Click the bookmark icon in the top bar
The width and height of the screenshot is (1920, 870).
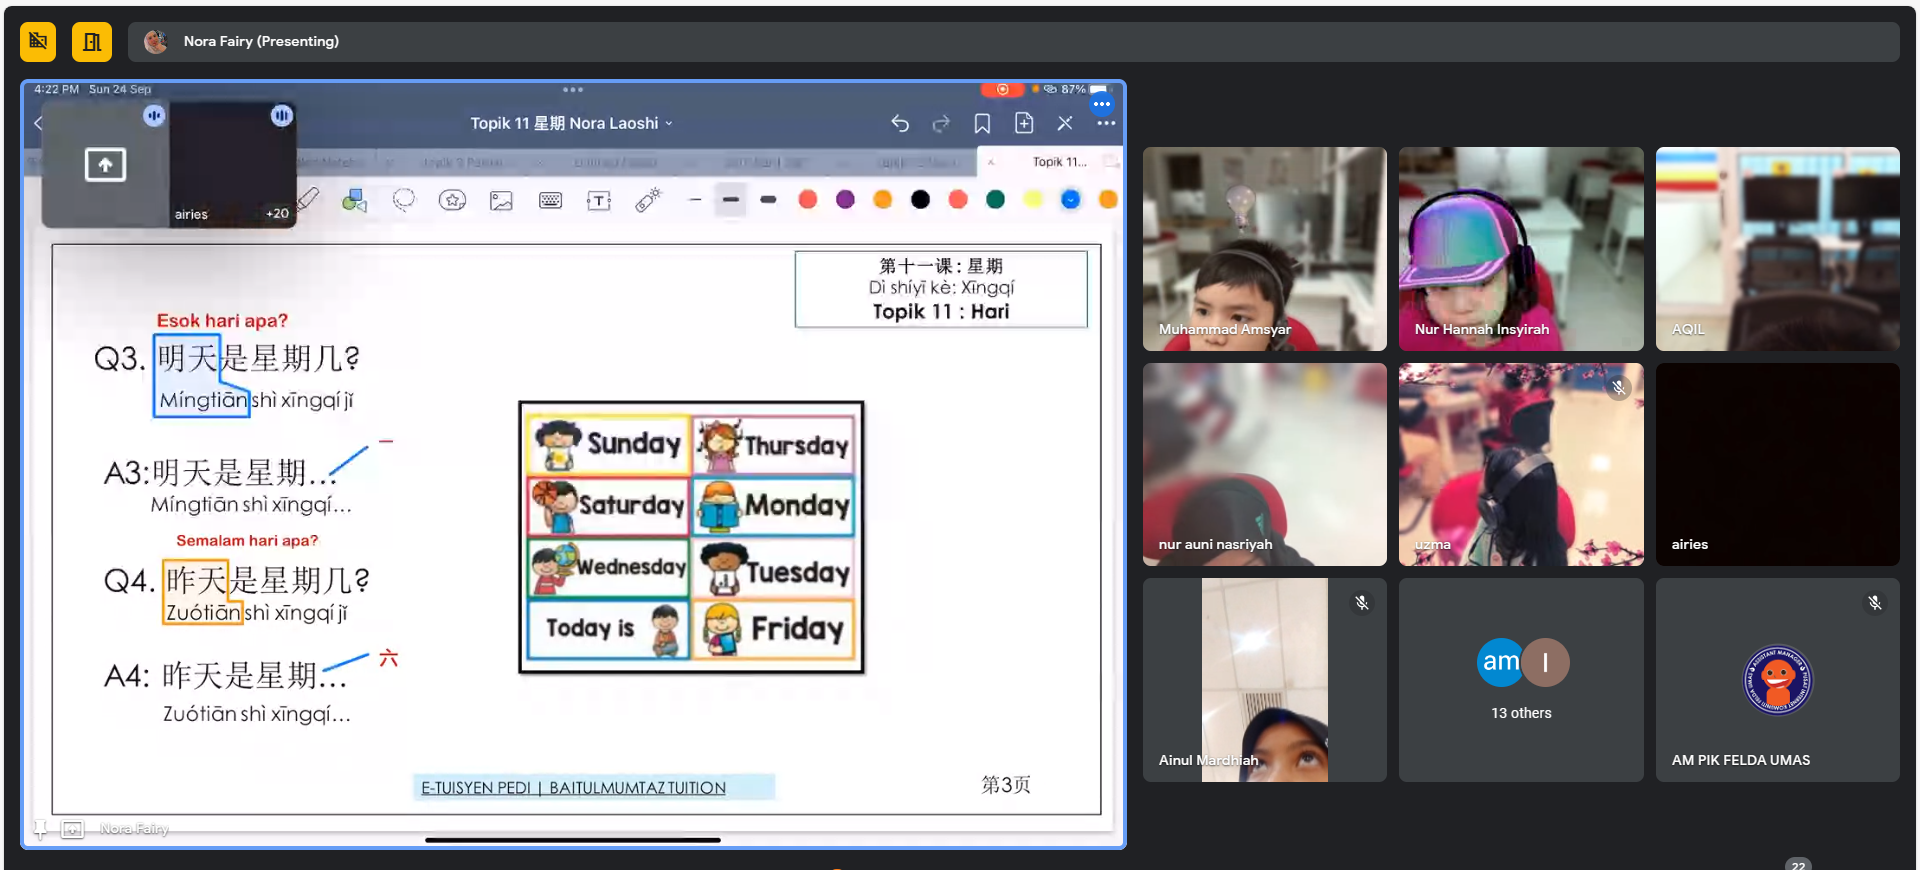(982, 123)
